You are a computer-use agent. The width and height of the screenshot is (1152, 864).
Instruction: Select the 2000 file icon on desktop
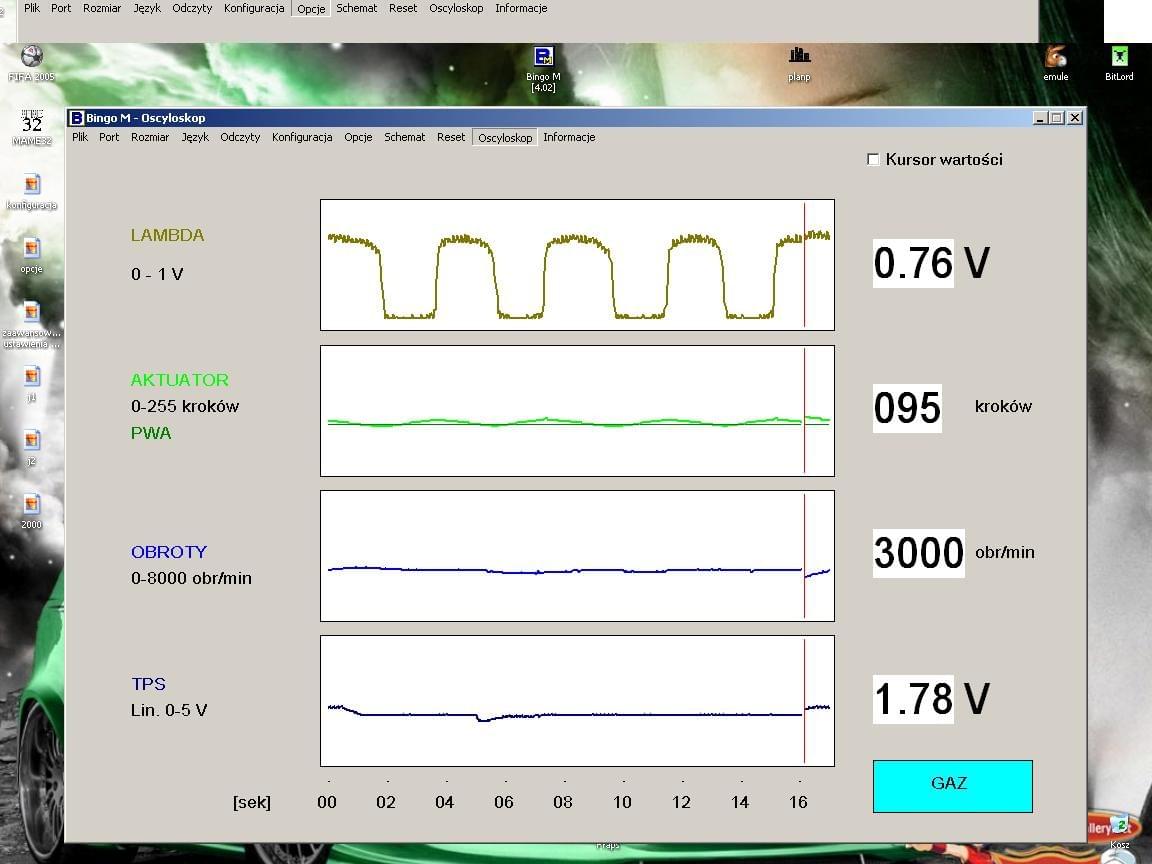pyautogui.click(x=32, y=505)
